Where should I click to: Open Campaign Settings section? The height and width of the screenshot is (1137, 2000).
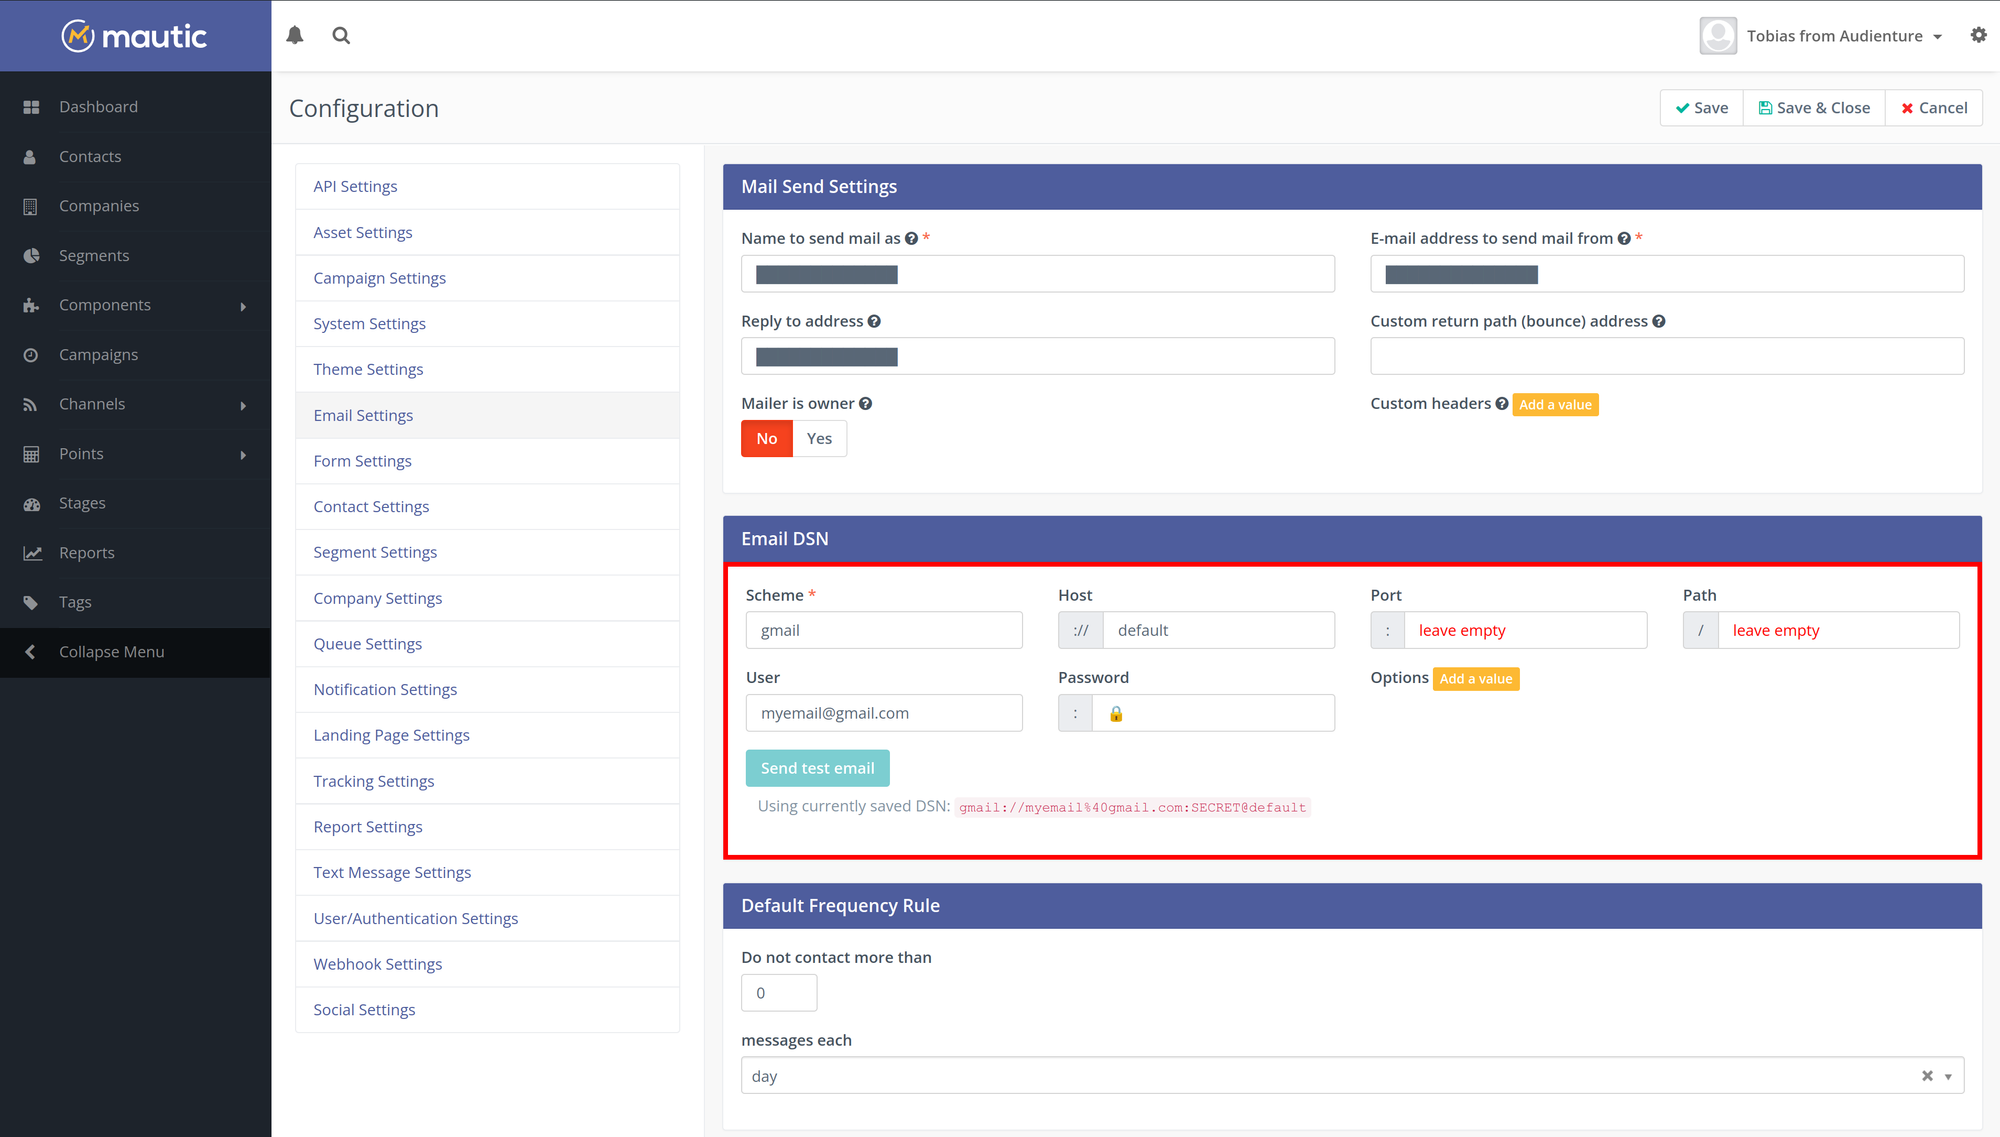(x=487, y=278)
